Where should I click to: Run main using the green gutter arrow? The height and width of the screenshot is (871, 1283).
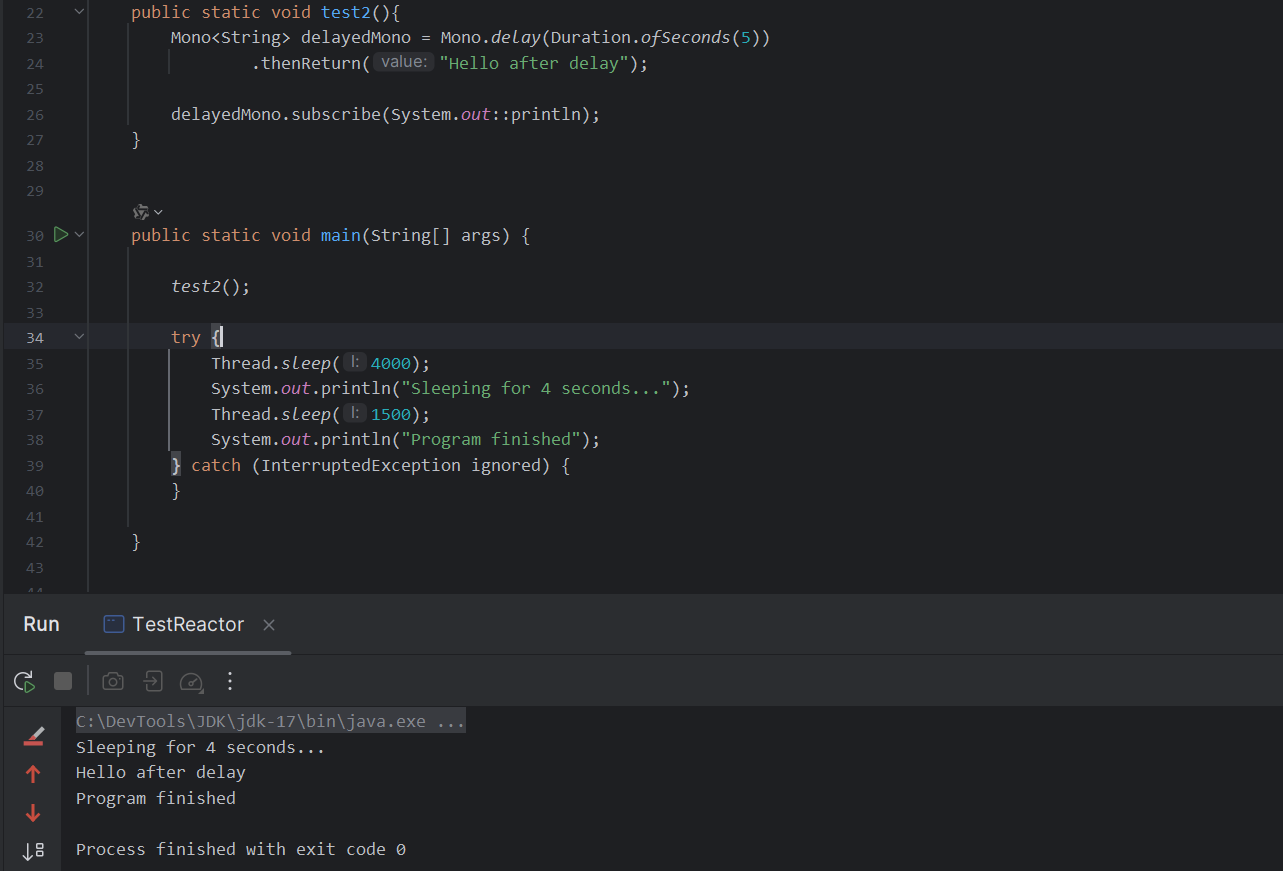click(61, 235)
